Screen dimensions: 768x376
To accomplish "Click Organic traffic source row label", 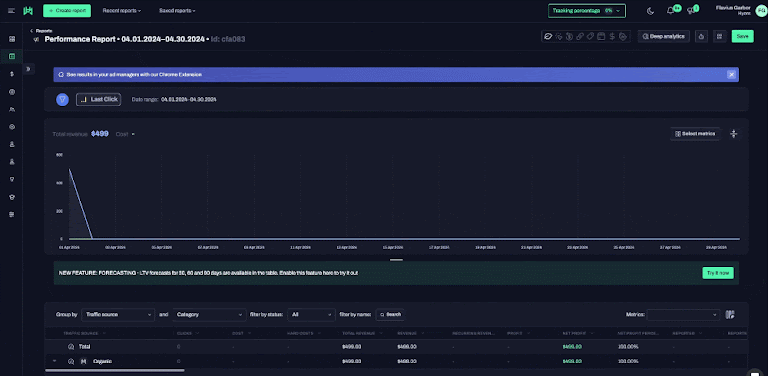I will (102, 361).
